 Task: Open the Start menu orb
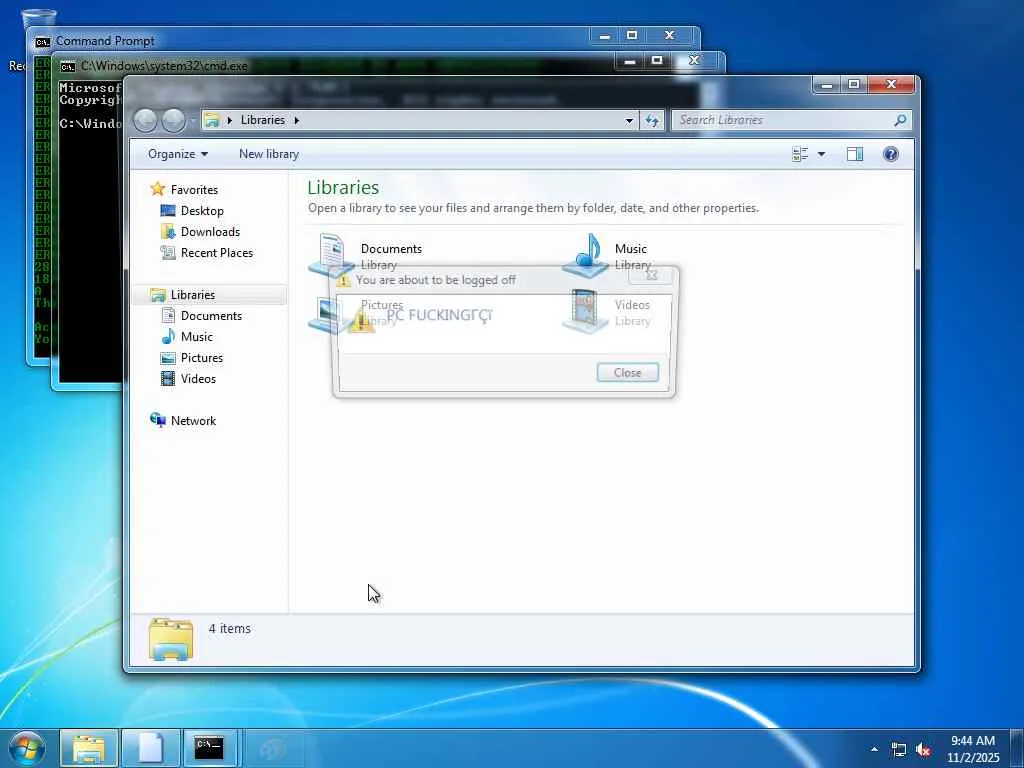click(x=27, y=748)
